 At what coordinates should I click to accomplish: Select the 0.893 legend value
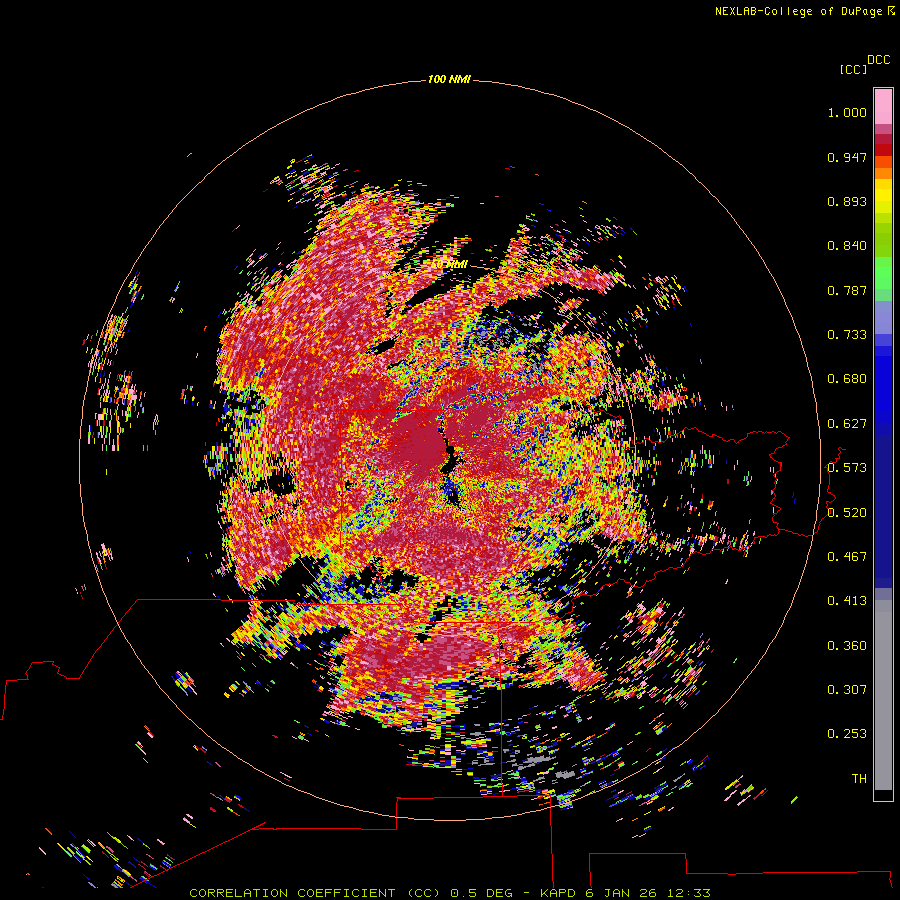point(847,201)
